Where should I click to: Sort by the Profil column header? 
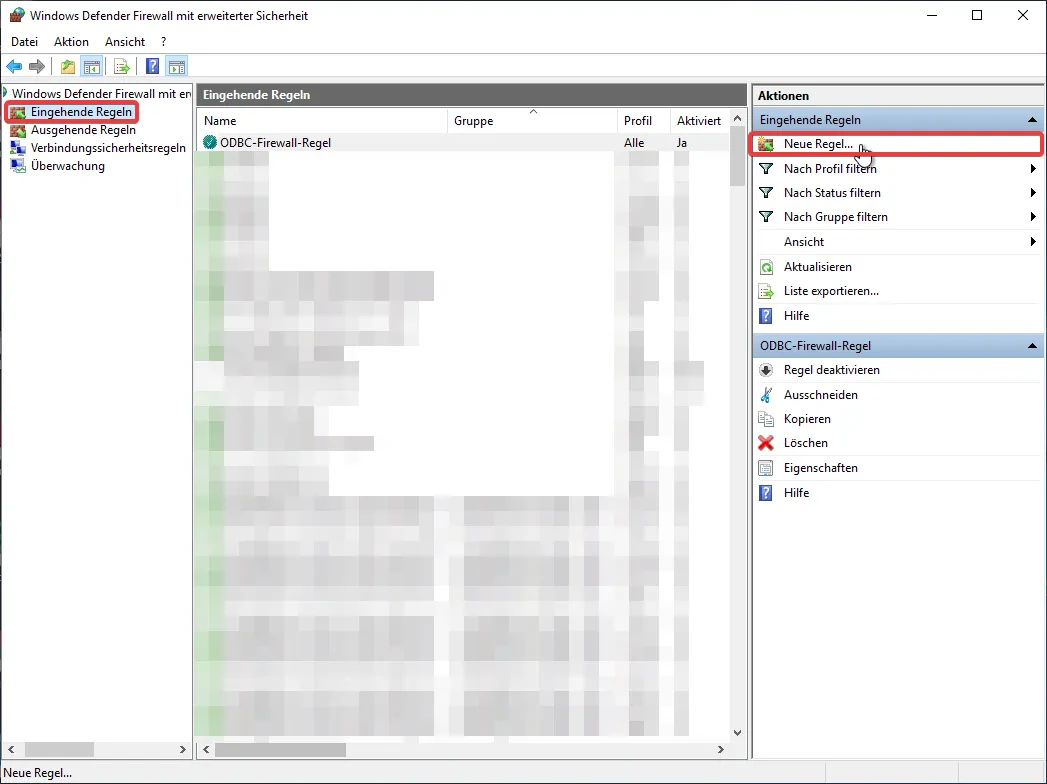[x=643, y=121]
